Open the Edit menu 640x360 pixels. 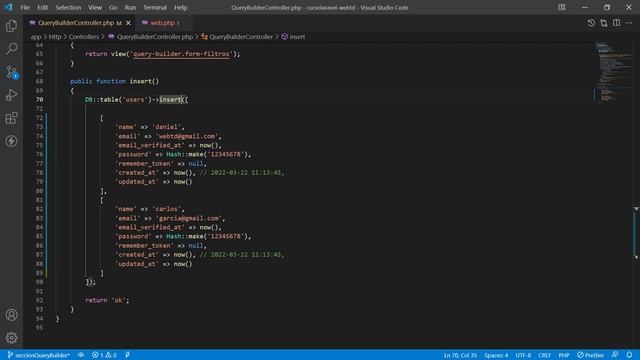(x=42, y=7)
